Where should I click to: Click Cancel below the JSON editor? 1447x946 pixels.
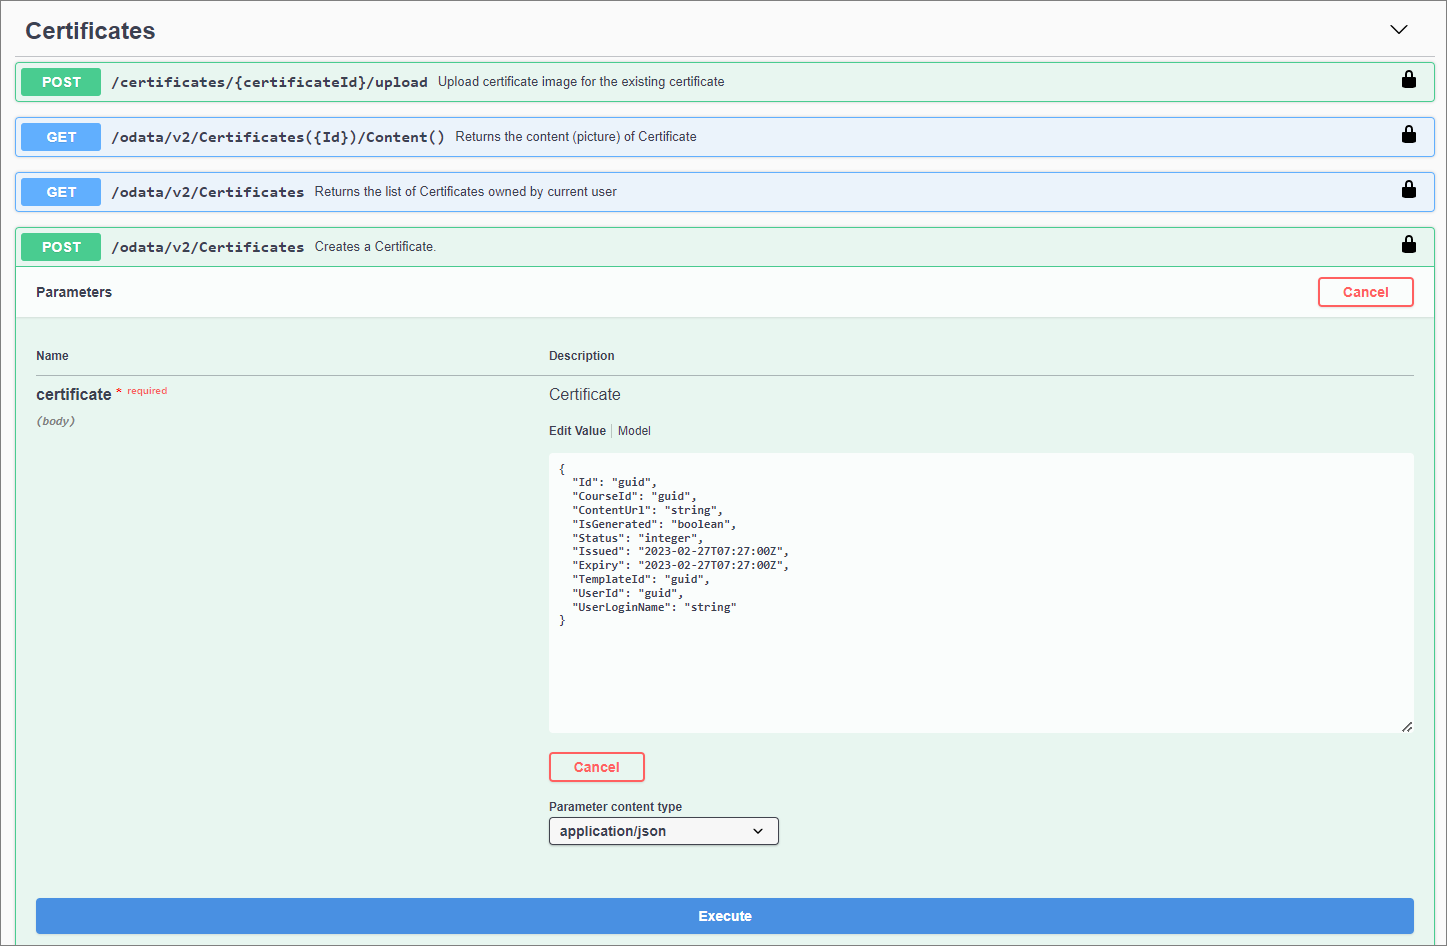click(596, 766)
